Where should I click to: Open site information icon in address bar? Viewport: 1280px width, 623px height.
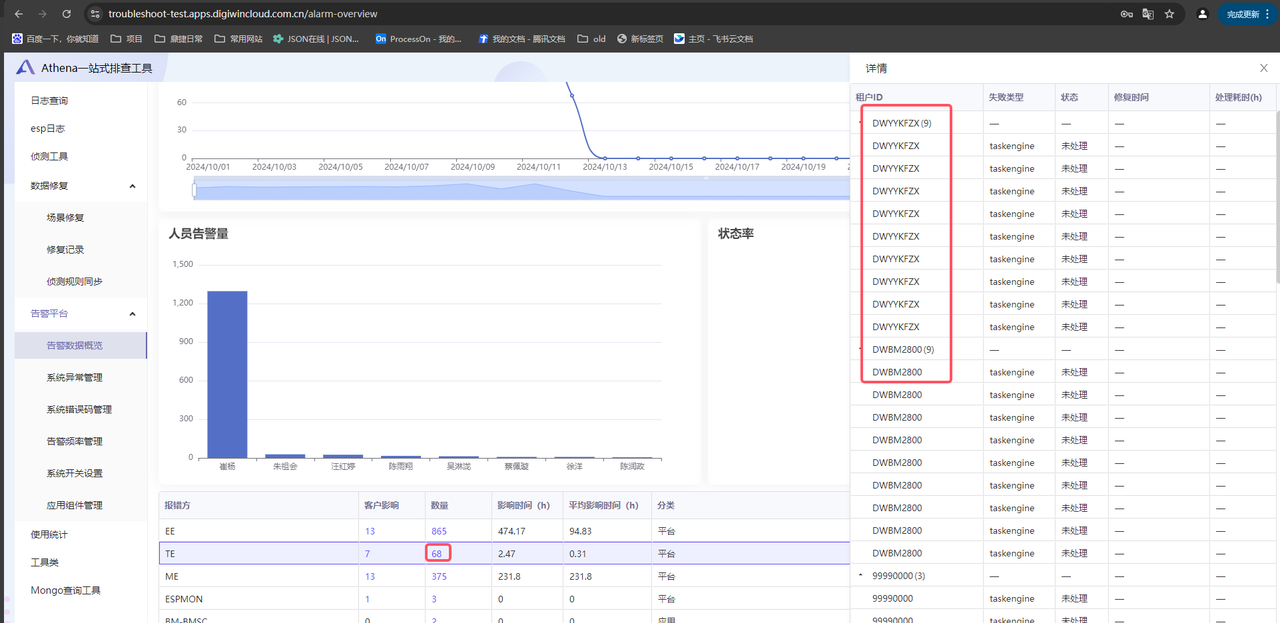[x=95, y=14]
